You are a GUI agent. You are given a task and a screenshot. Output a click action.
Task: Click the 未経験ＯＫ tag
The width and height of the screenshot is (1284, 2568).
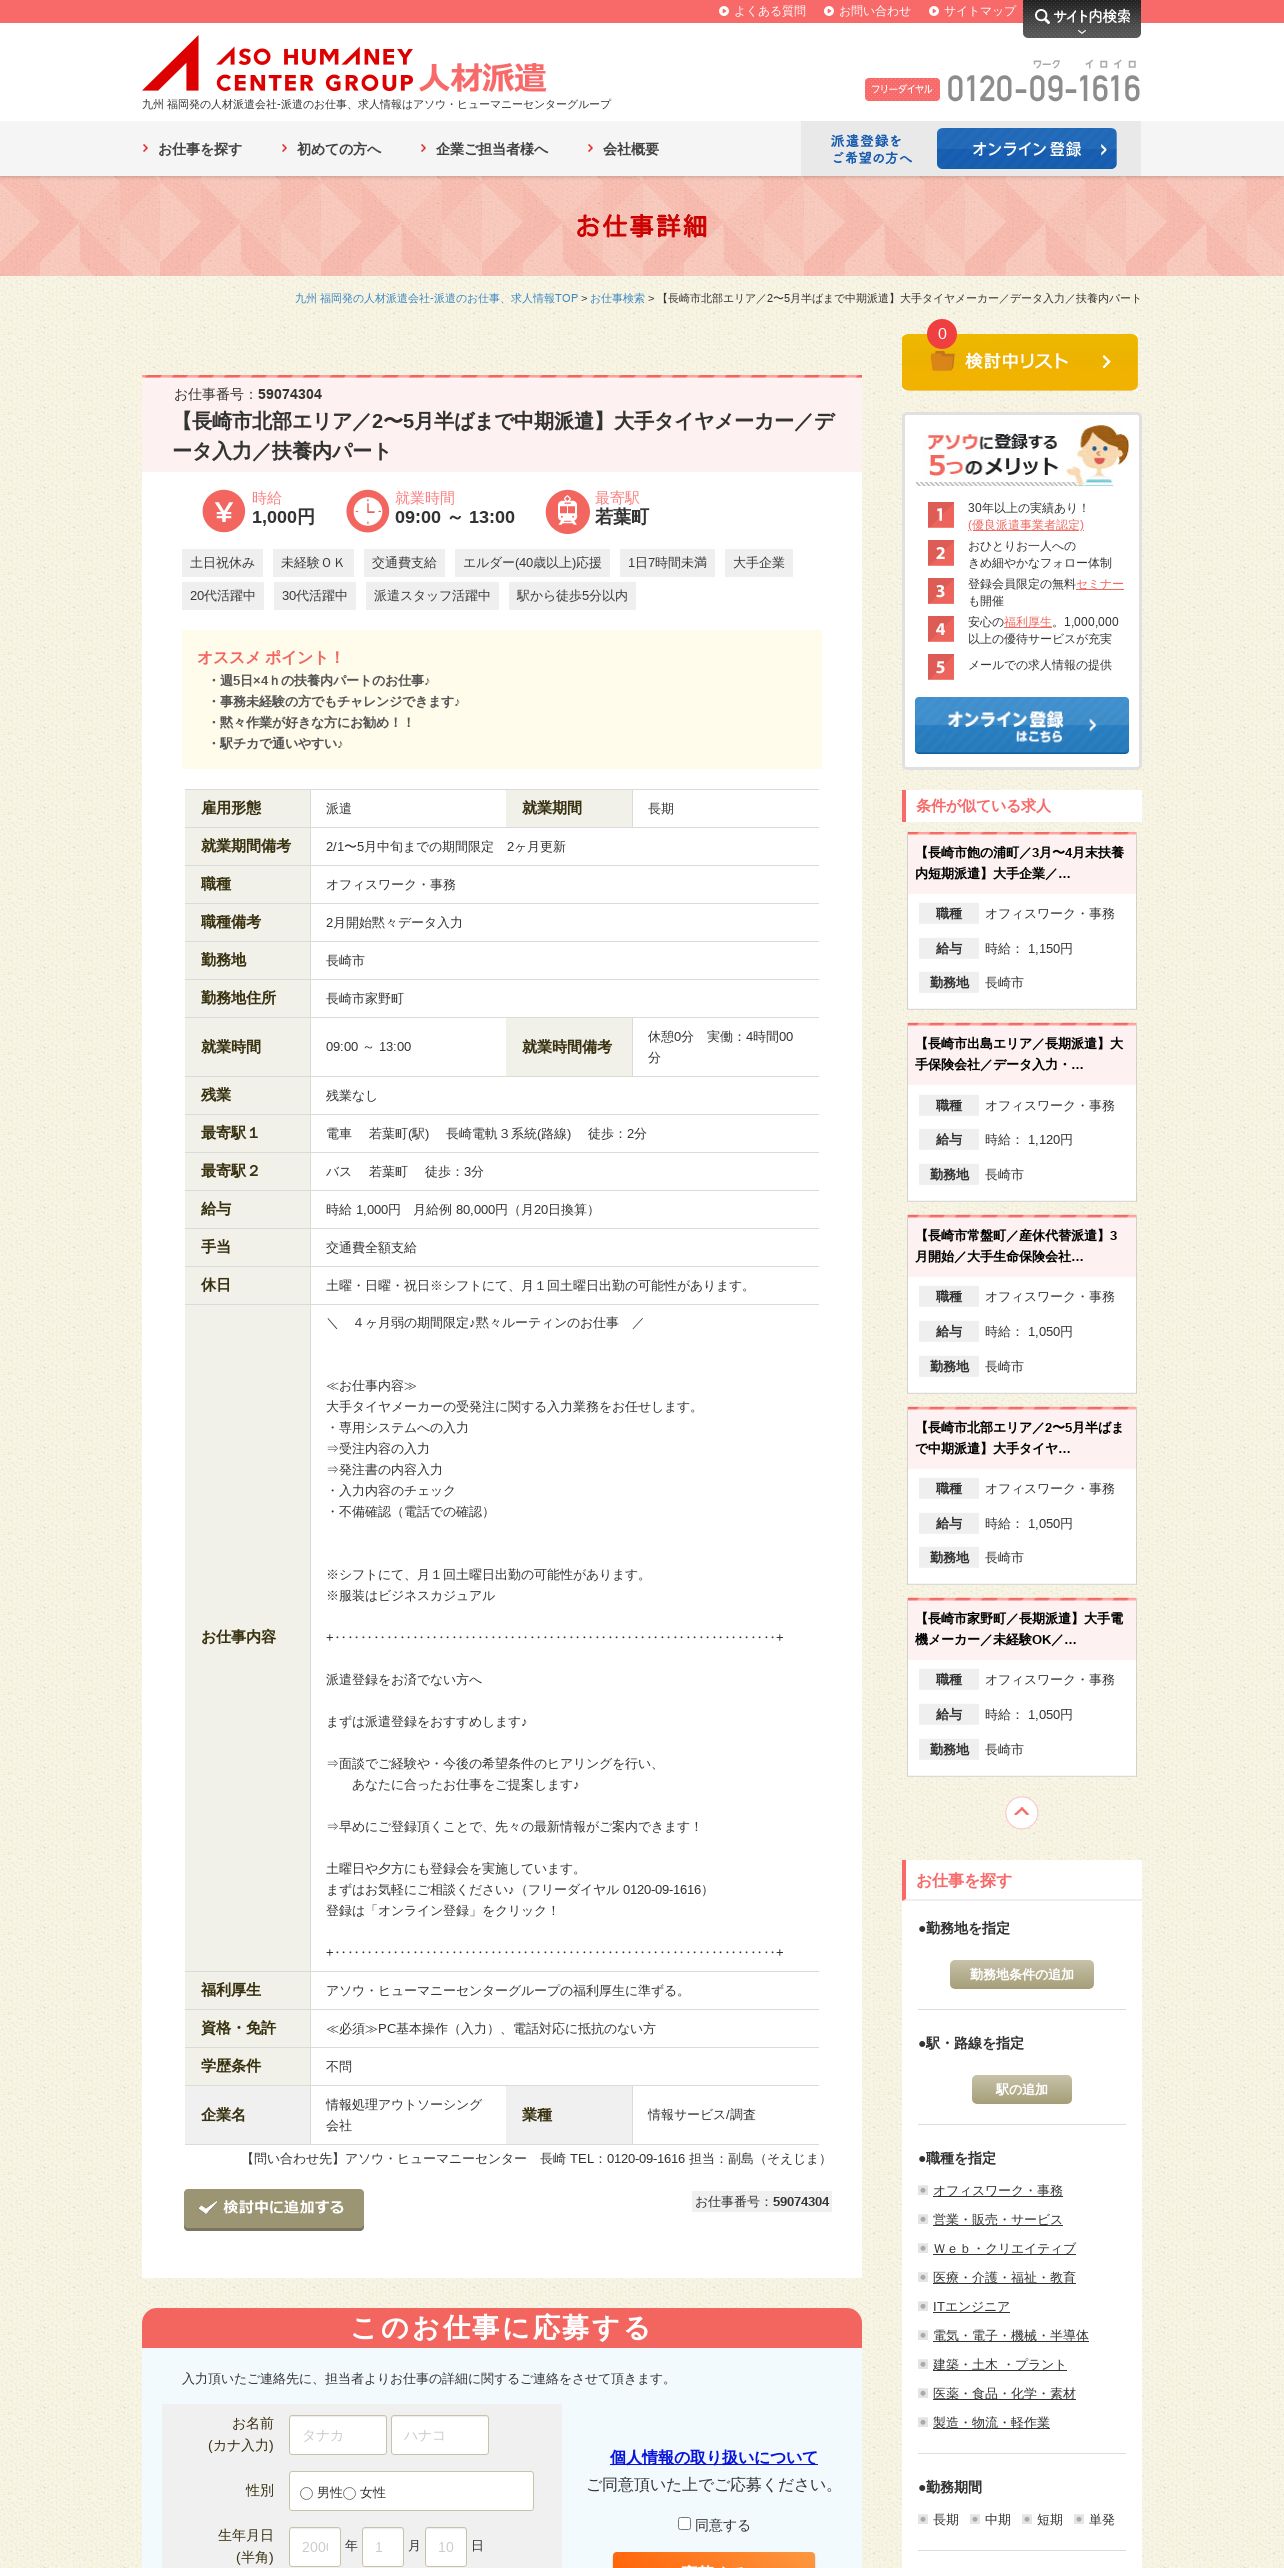[x=312, y=563]
